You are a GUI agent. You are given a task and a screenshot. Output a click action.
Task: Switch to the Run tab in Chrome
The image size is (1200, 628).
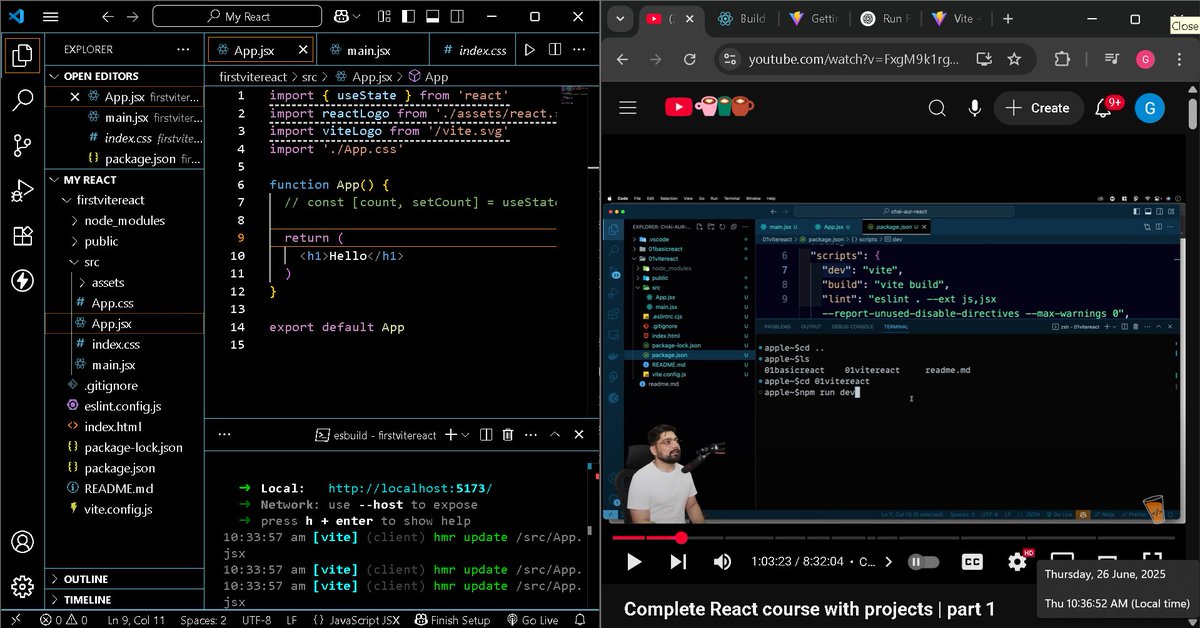883,19
